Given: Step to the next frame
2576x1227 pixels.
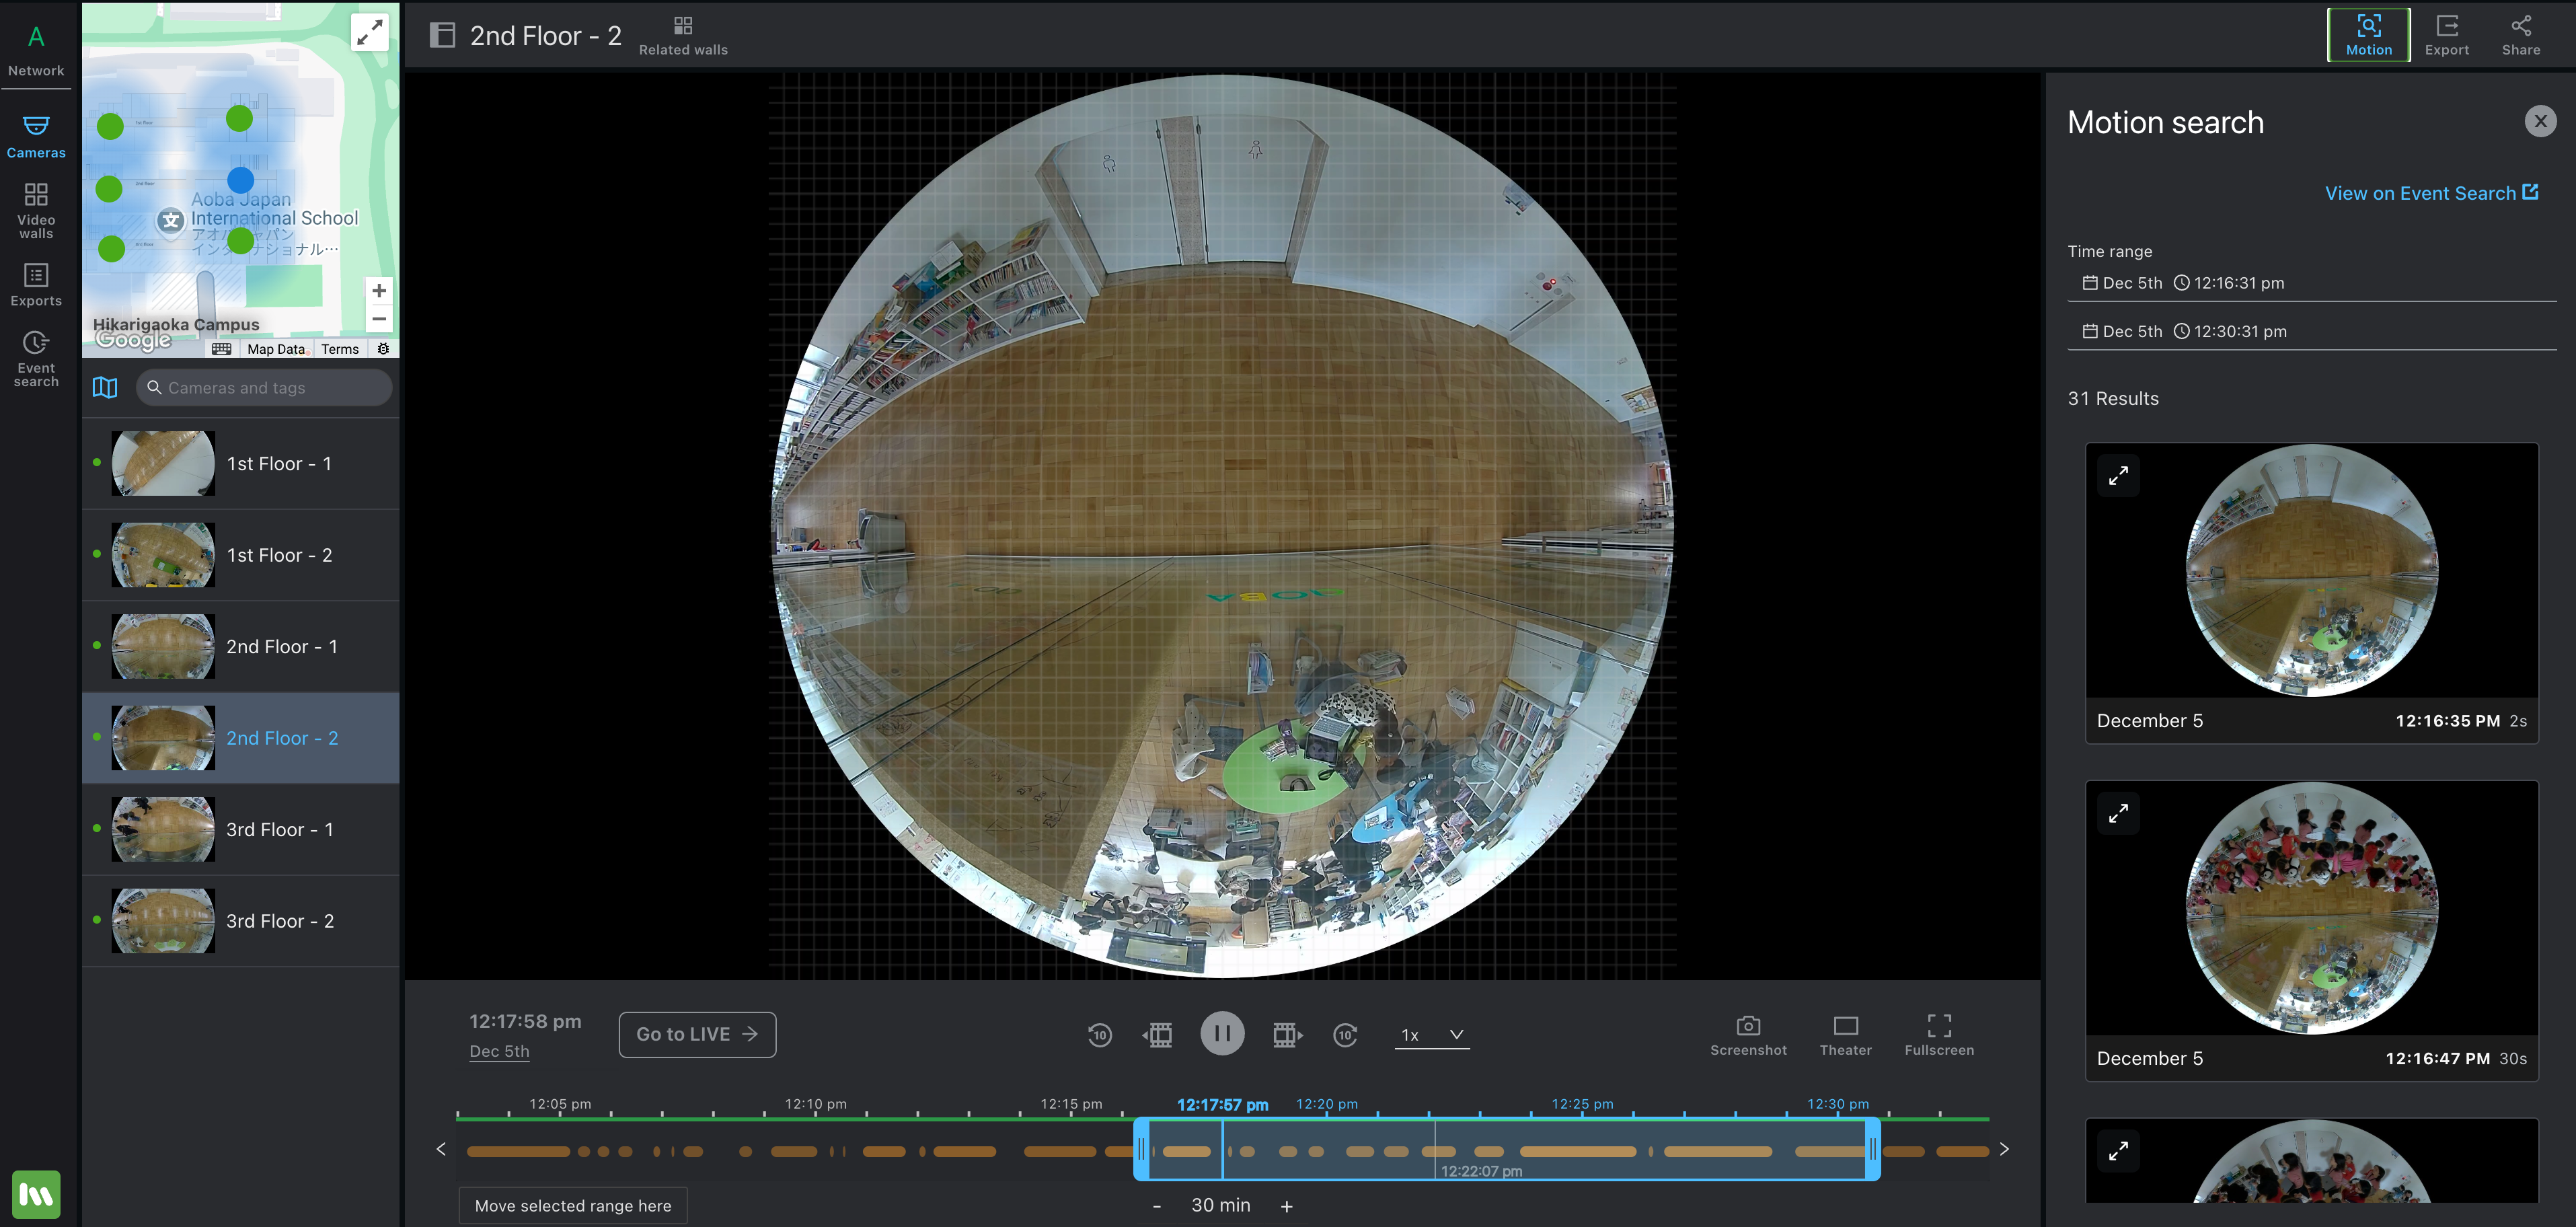Looking at the screenshot, I should point(1286,1034).
